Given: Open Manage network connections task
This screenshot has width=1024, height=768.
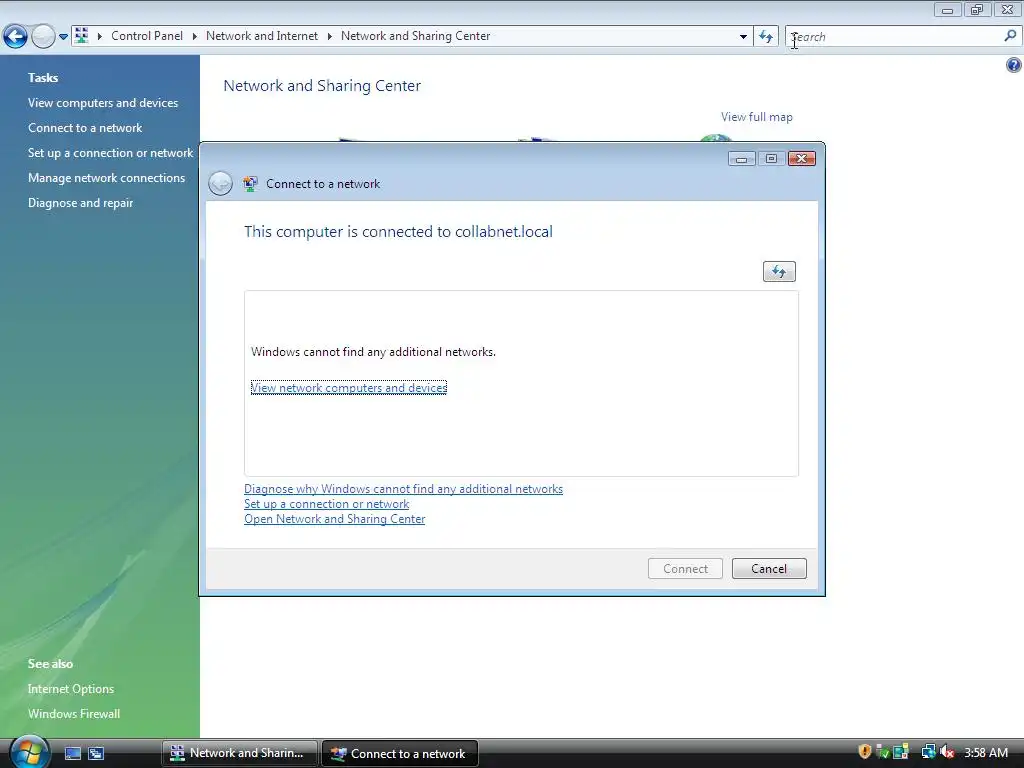Looking at the screenshot, I should (x=106, y=178).
